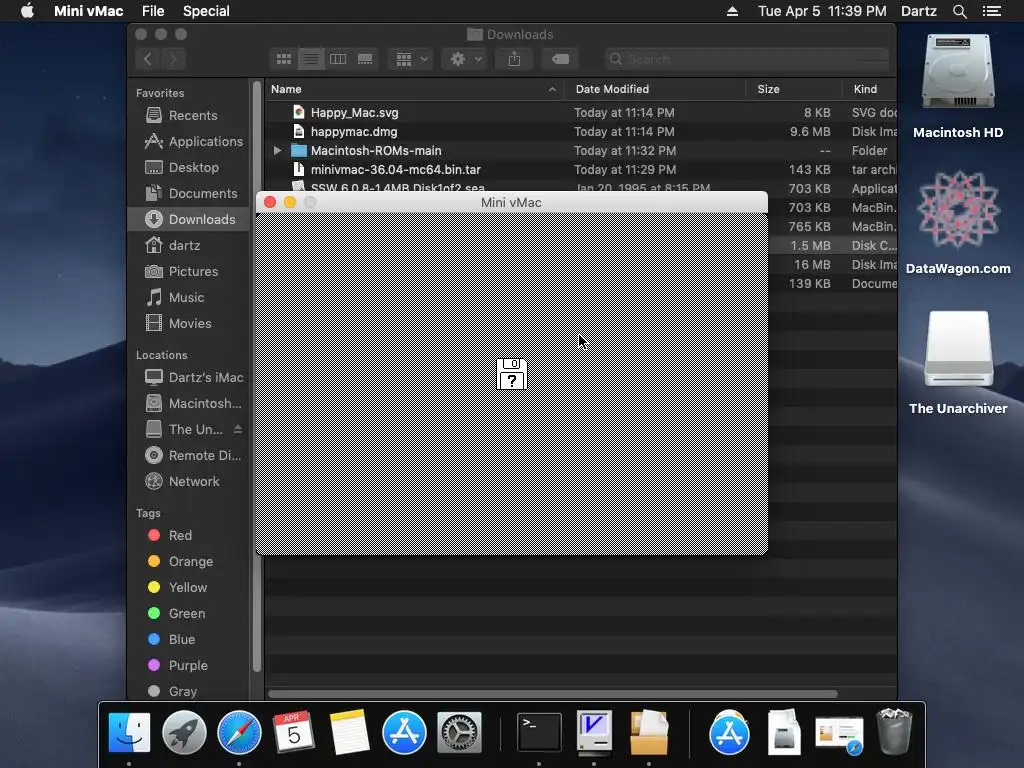The image size is (1024, 768).
Task: Open Recents in Finder sidebar
Action: click(189, 115)
